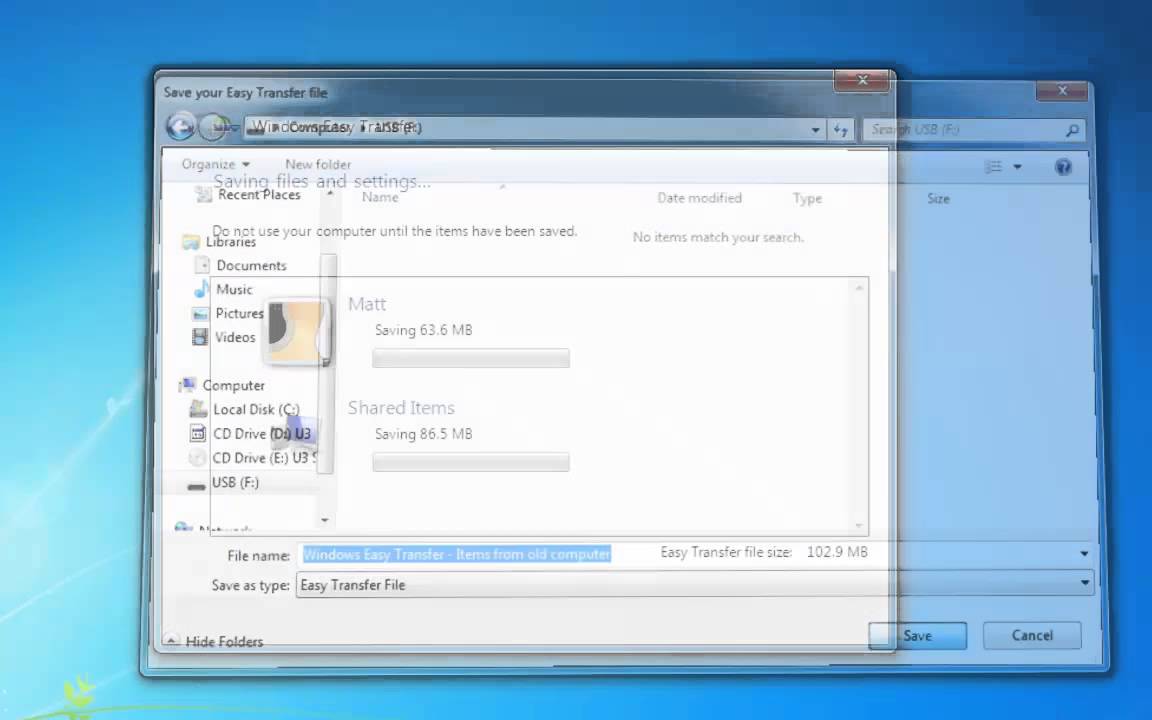The width and height of the screenshot is (1152, 720).
Task: Click the transfer list scrollbar up arrow
Action: pos(859,288)
